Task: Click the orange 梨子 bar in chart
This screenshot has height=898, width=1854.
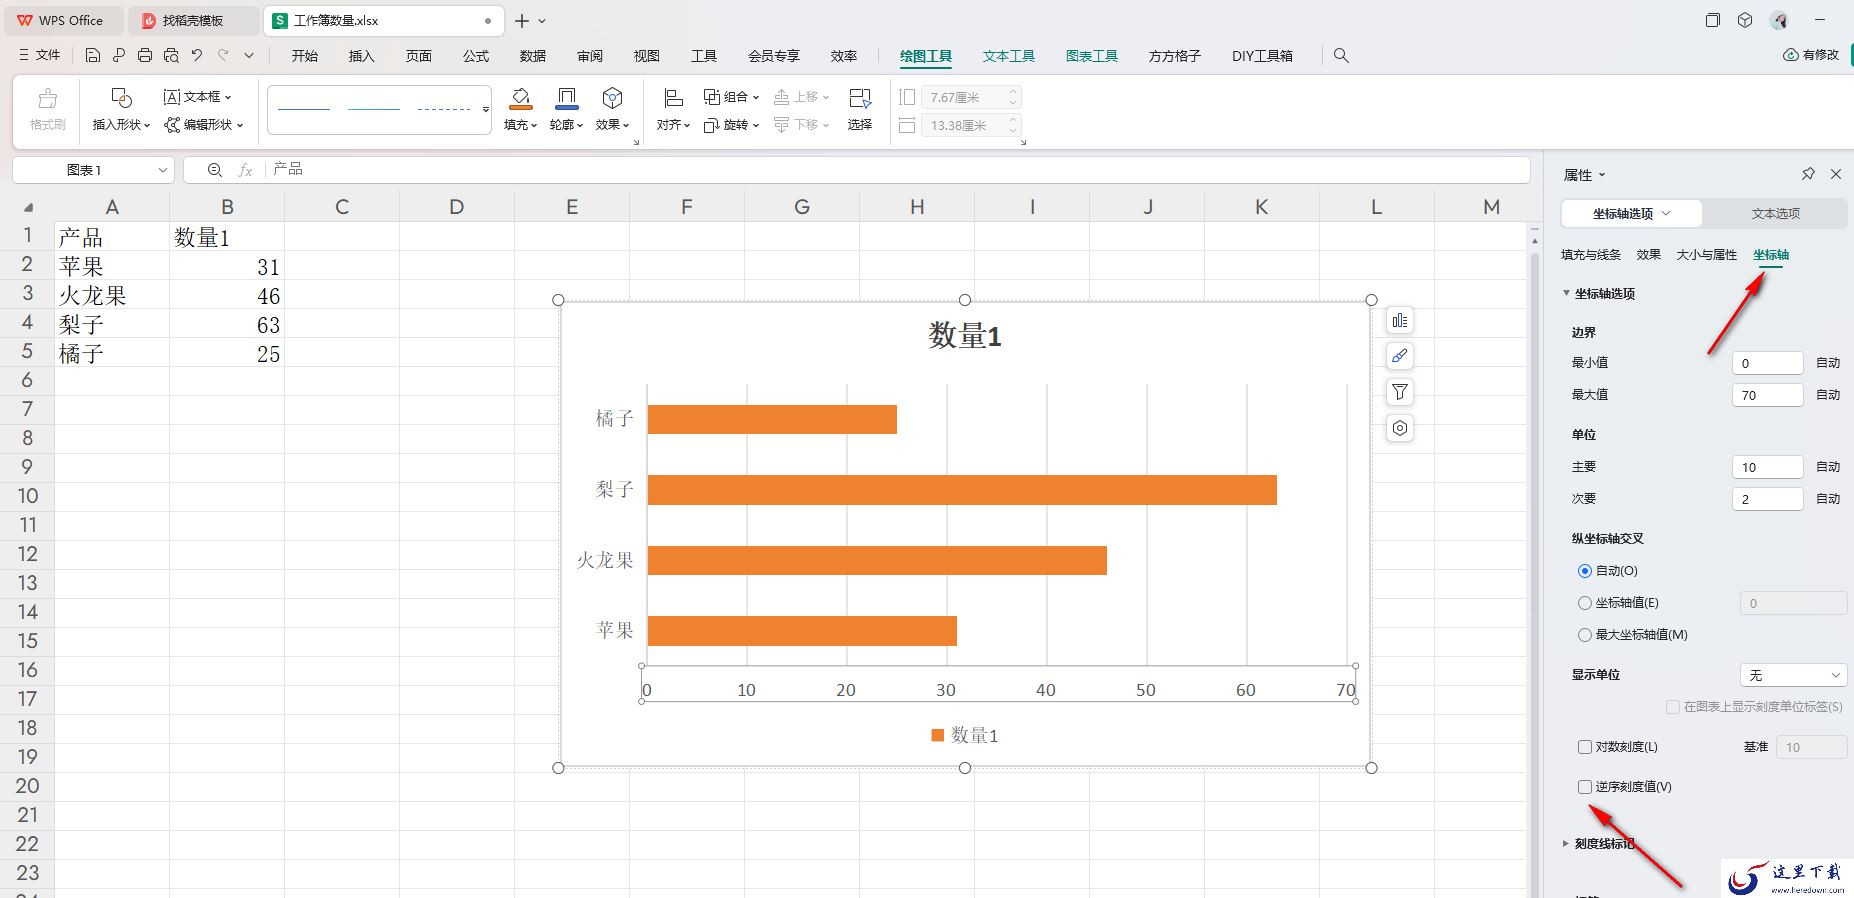Action: (962, 490)
